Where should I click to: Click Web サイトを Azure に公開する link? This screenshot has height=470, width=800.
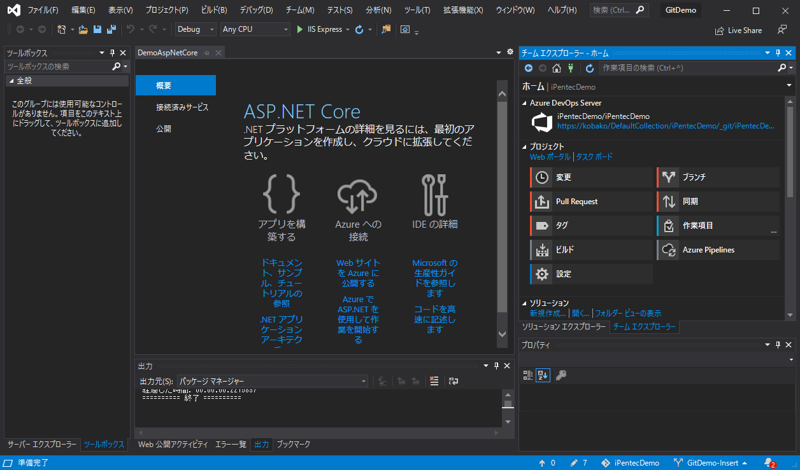(x=358, y=273)
